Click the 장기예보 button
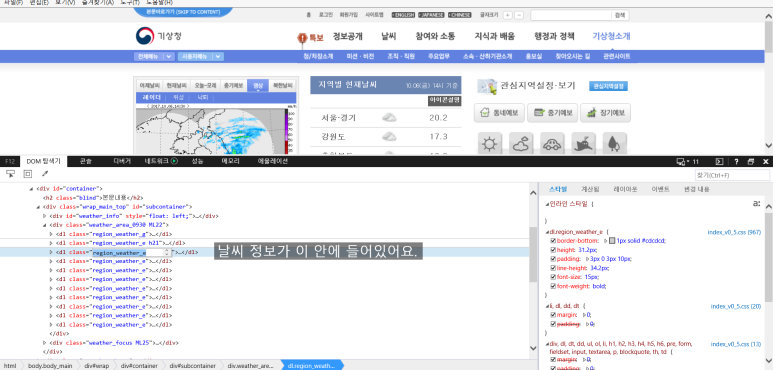Viewport: 773px width, 370px height. (x=605, y=113)
